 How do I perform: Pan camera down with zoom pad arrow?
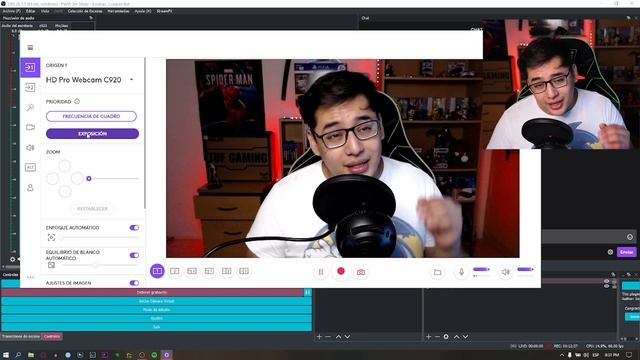64,191
